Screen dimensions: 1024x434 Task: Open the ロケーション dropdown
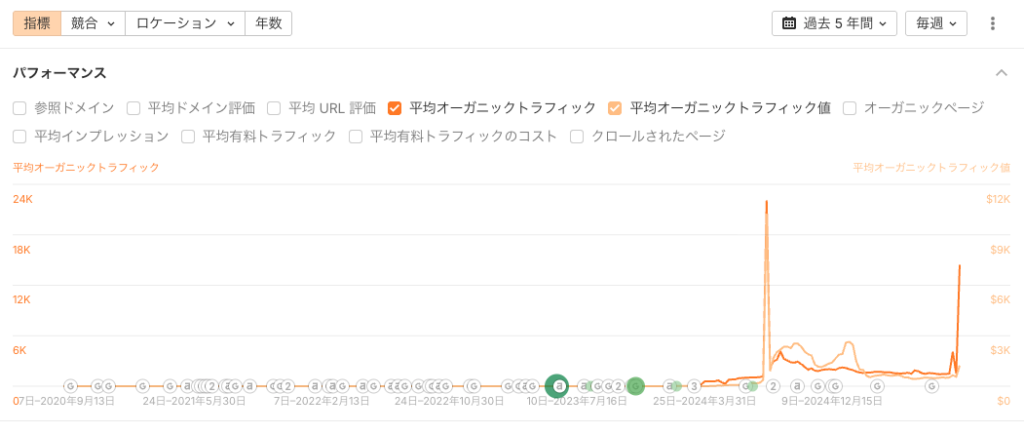[x=184, y=23]
